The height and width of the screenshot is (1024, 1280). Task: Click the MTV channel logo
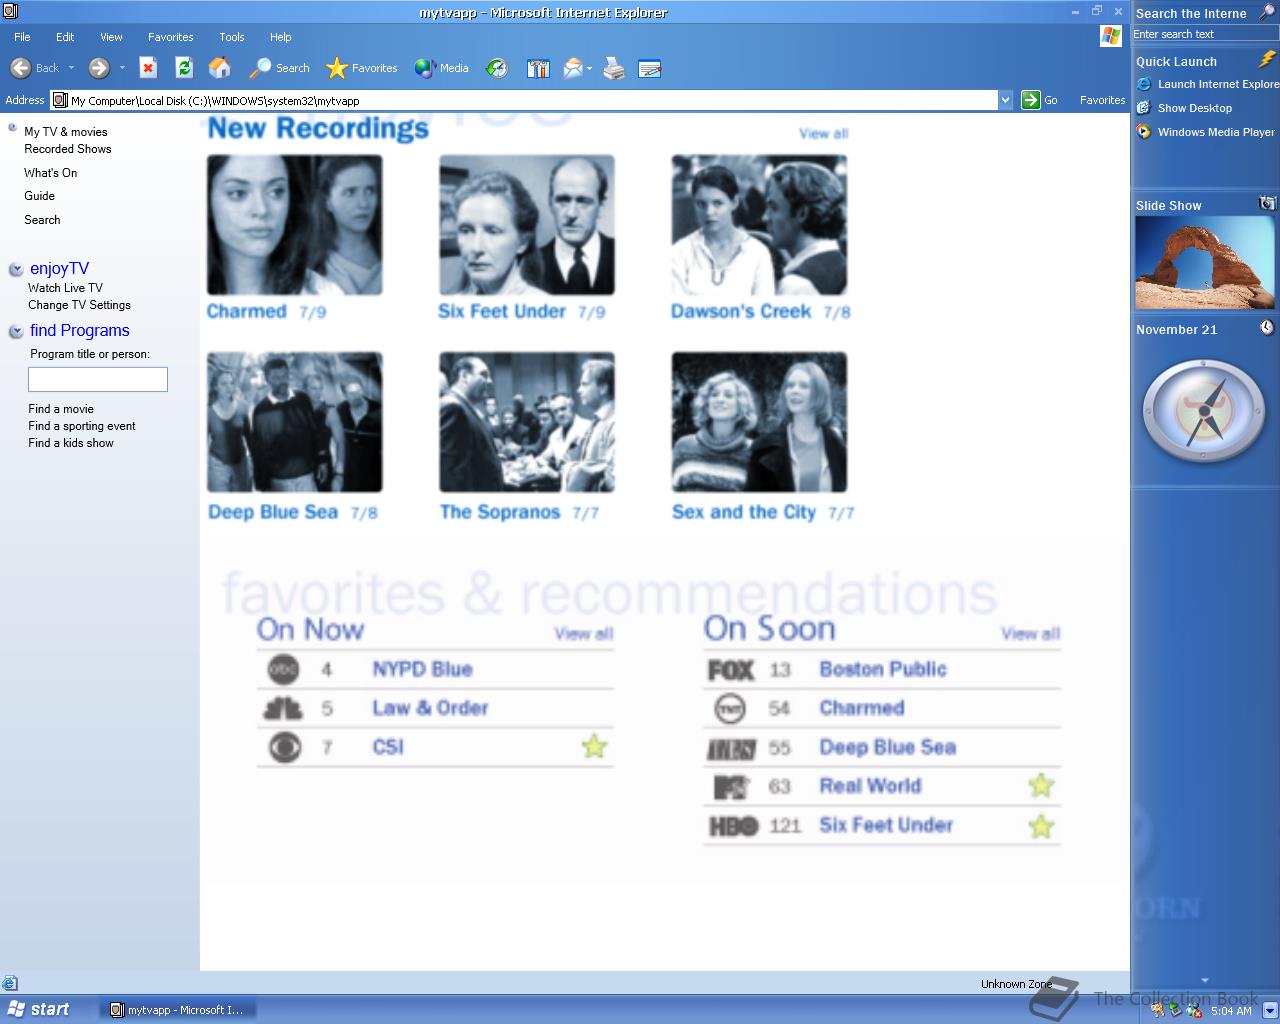[x=731, y=787]
